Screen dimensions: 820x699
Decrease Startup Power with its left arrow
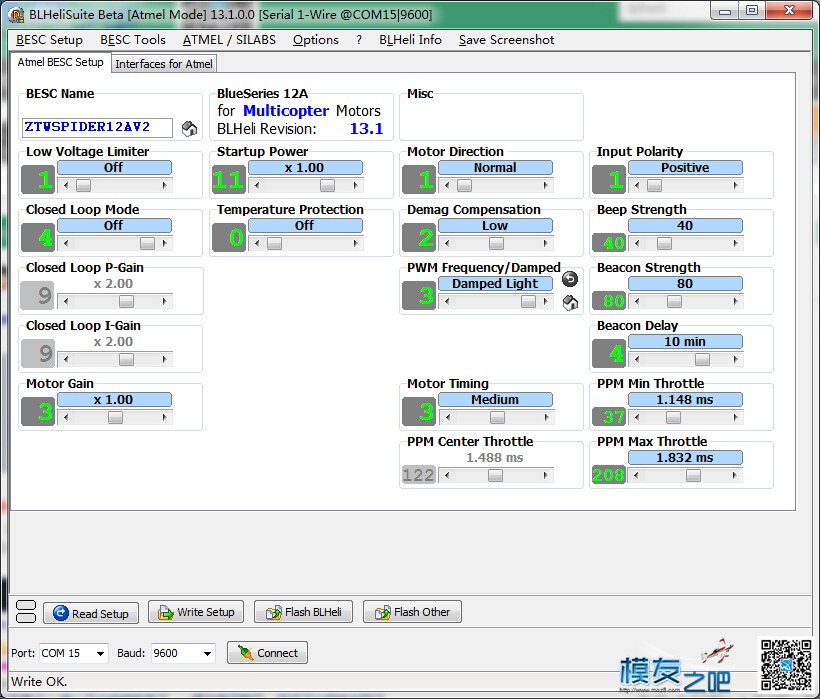coord(257,185)
